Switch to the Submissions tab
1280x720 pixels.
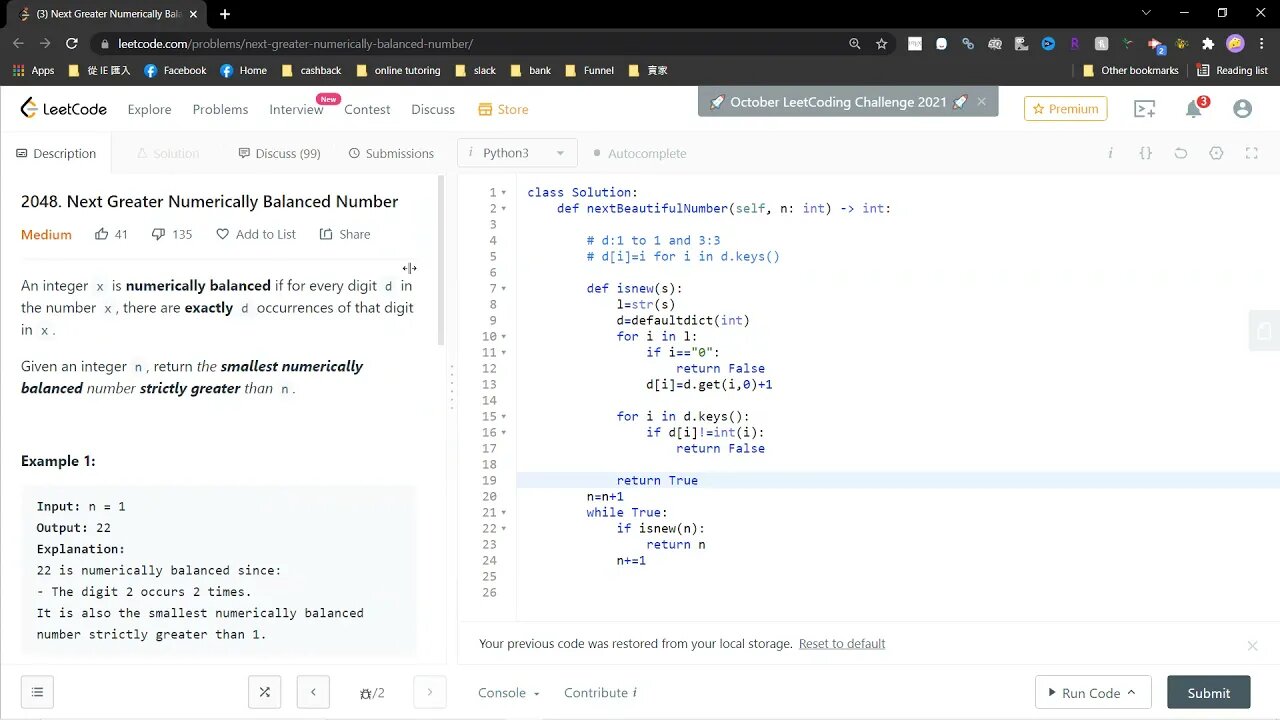[x=391, y=153]
